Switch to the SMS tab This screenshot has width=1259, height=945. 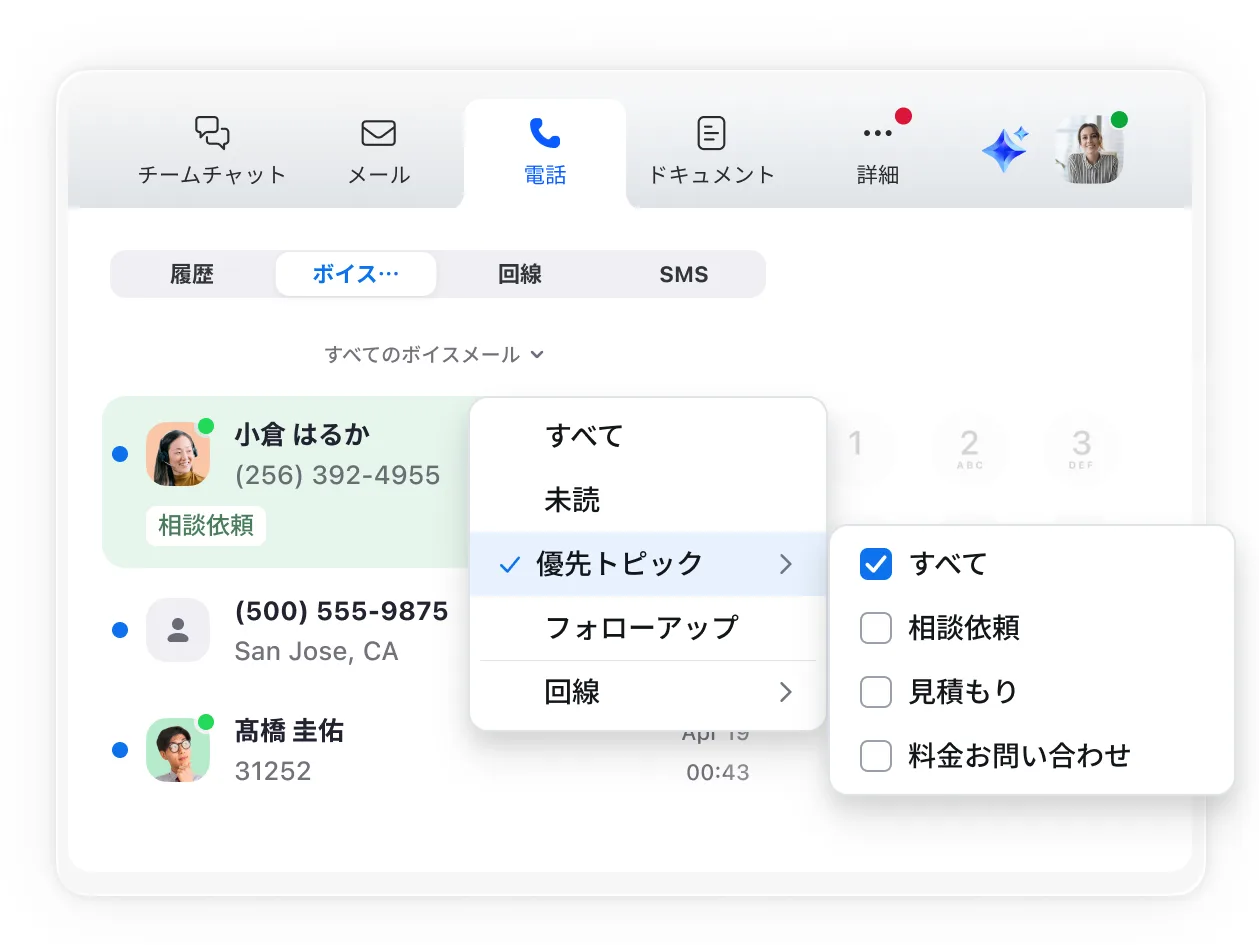click(684, 274)
